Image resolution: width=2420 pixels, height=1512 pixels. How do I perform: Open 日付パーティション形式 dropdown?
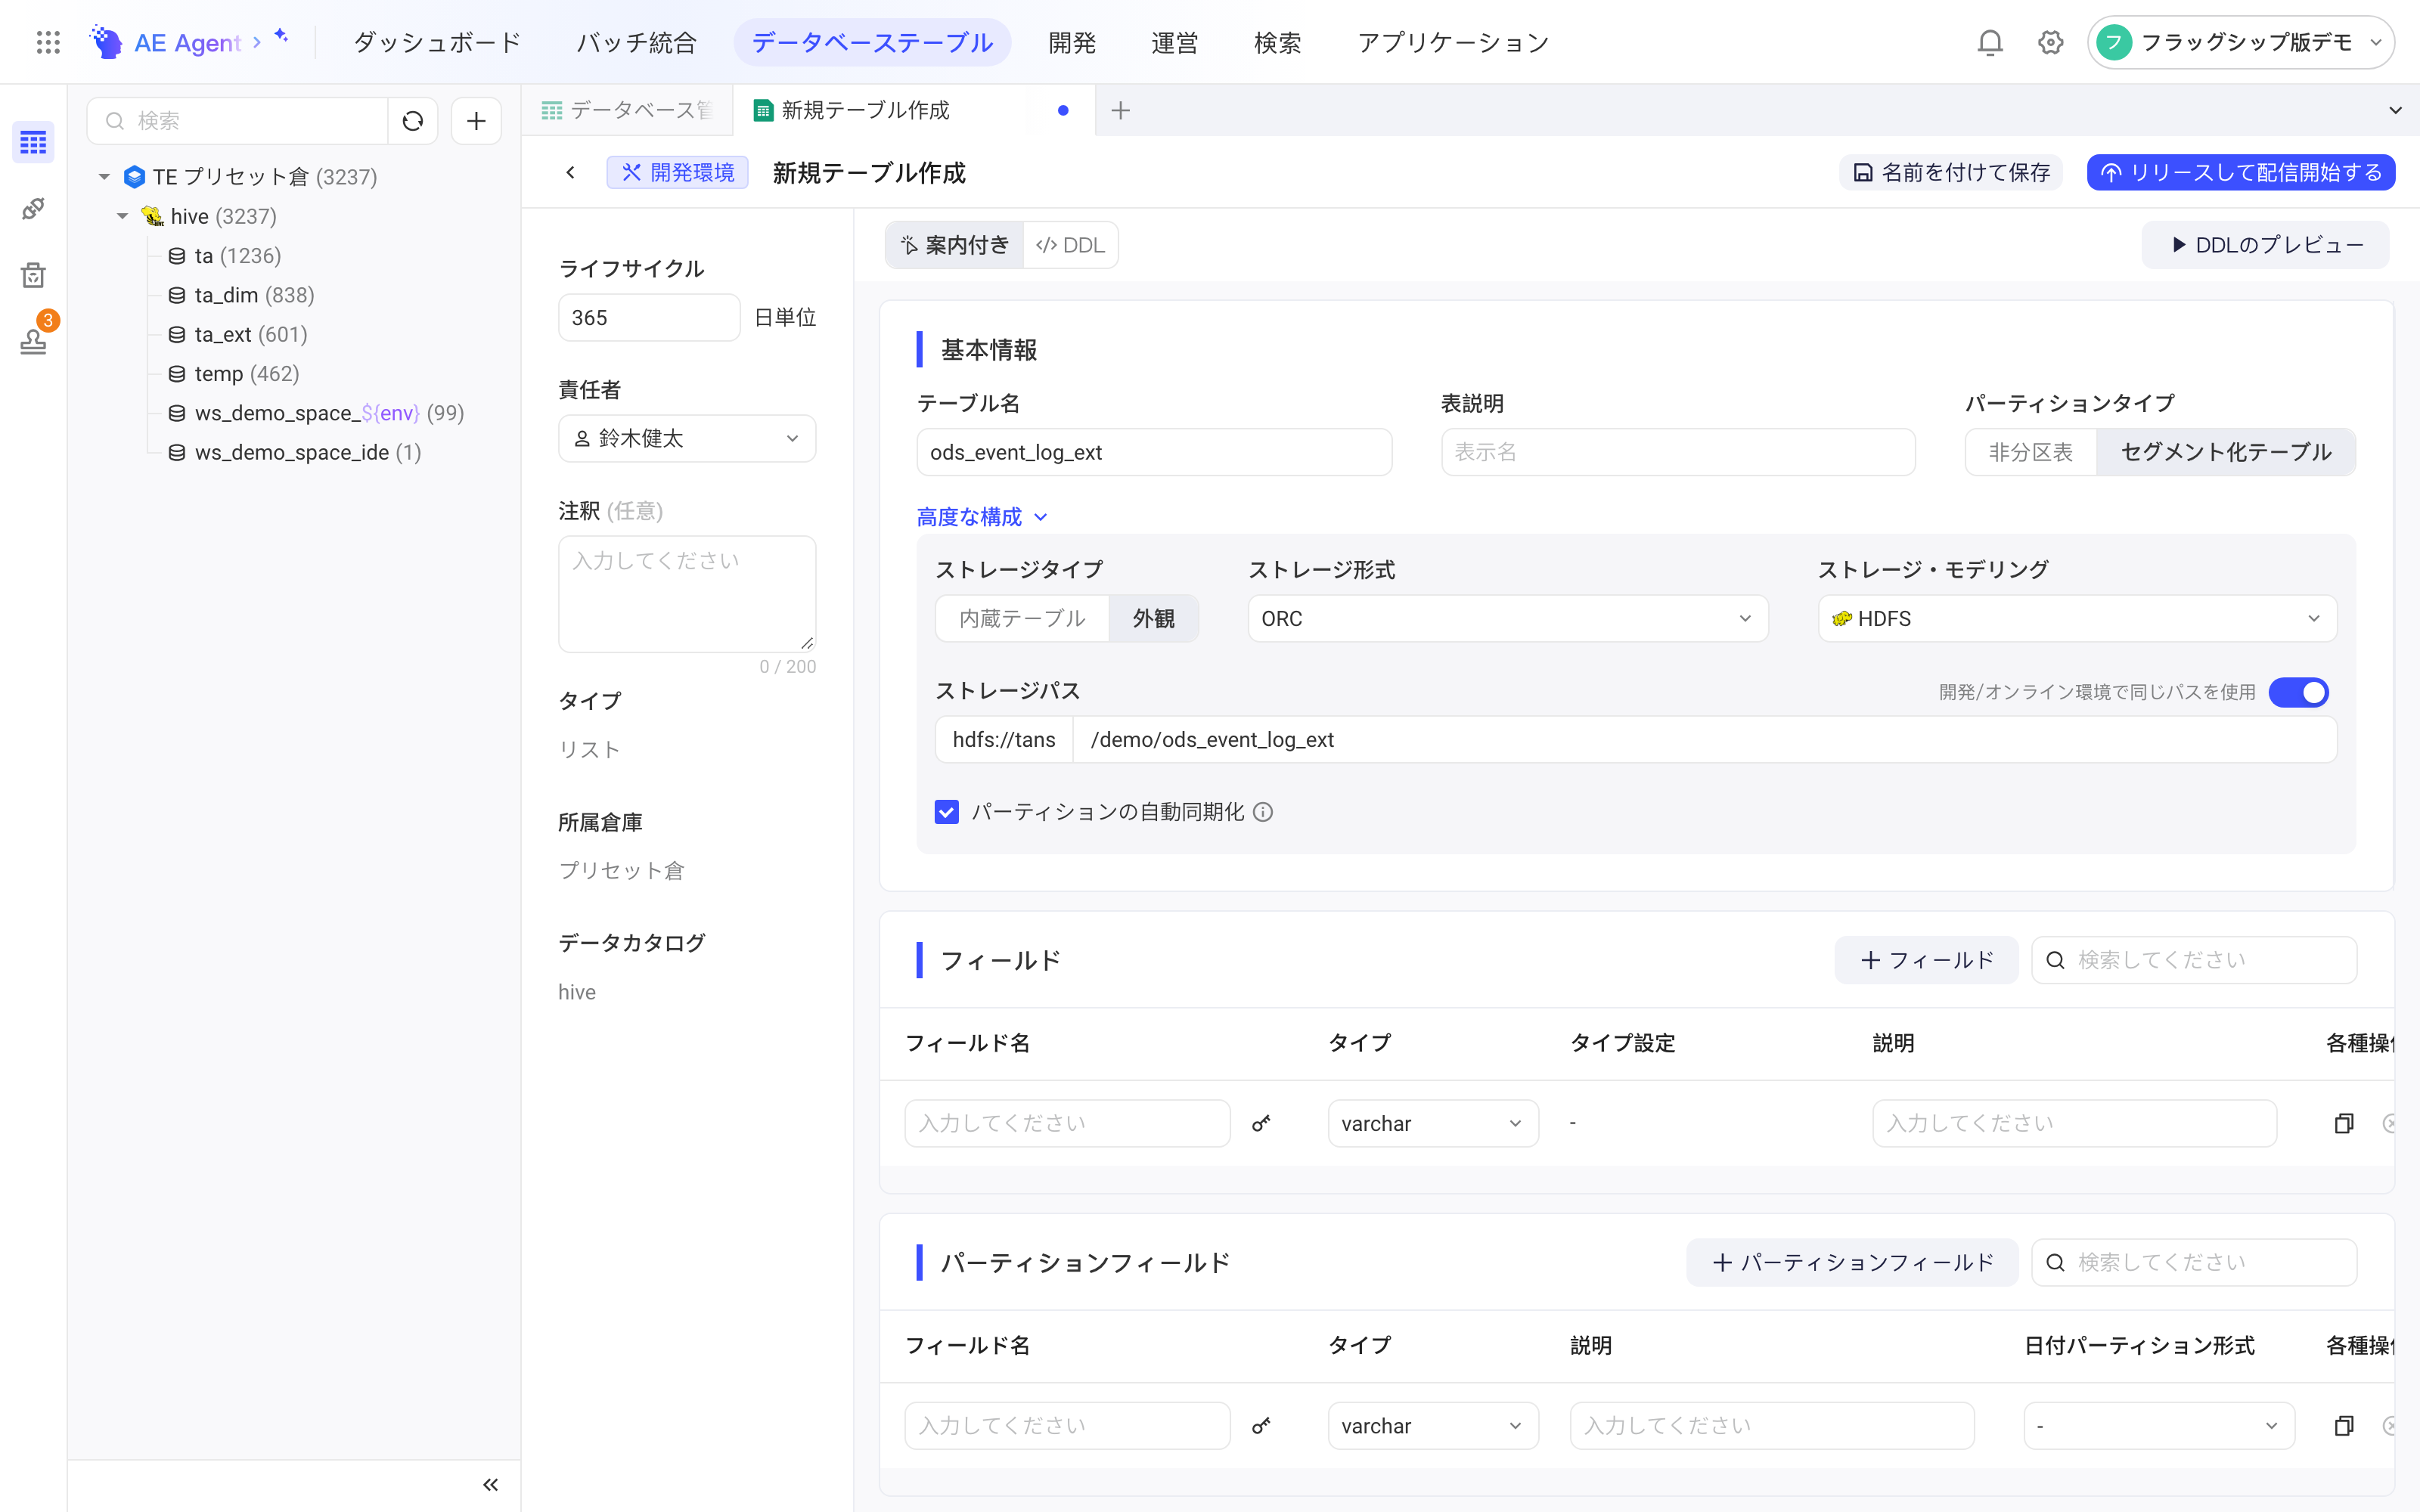coord(2159,1425)
